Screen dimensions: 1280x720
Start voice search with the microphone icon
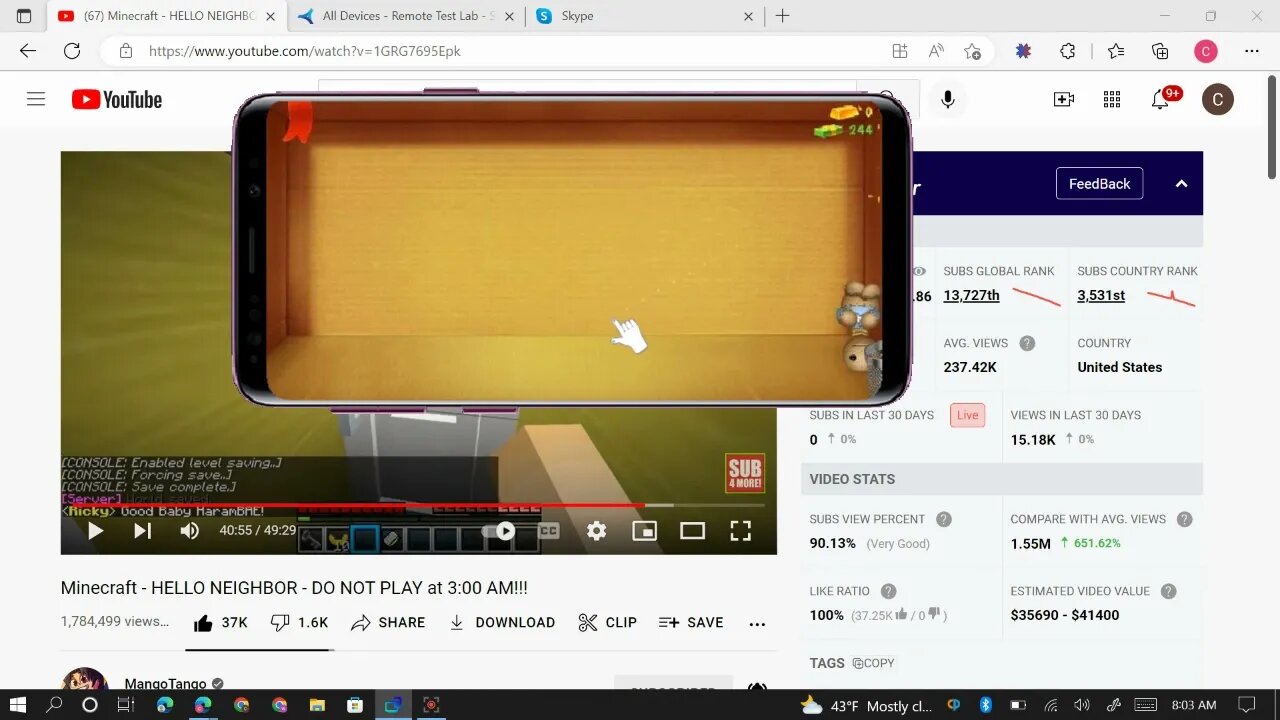(948, 99)
